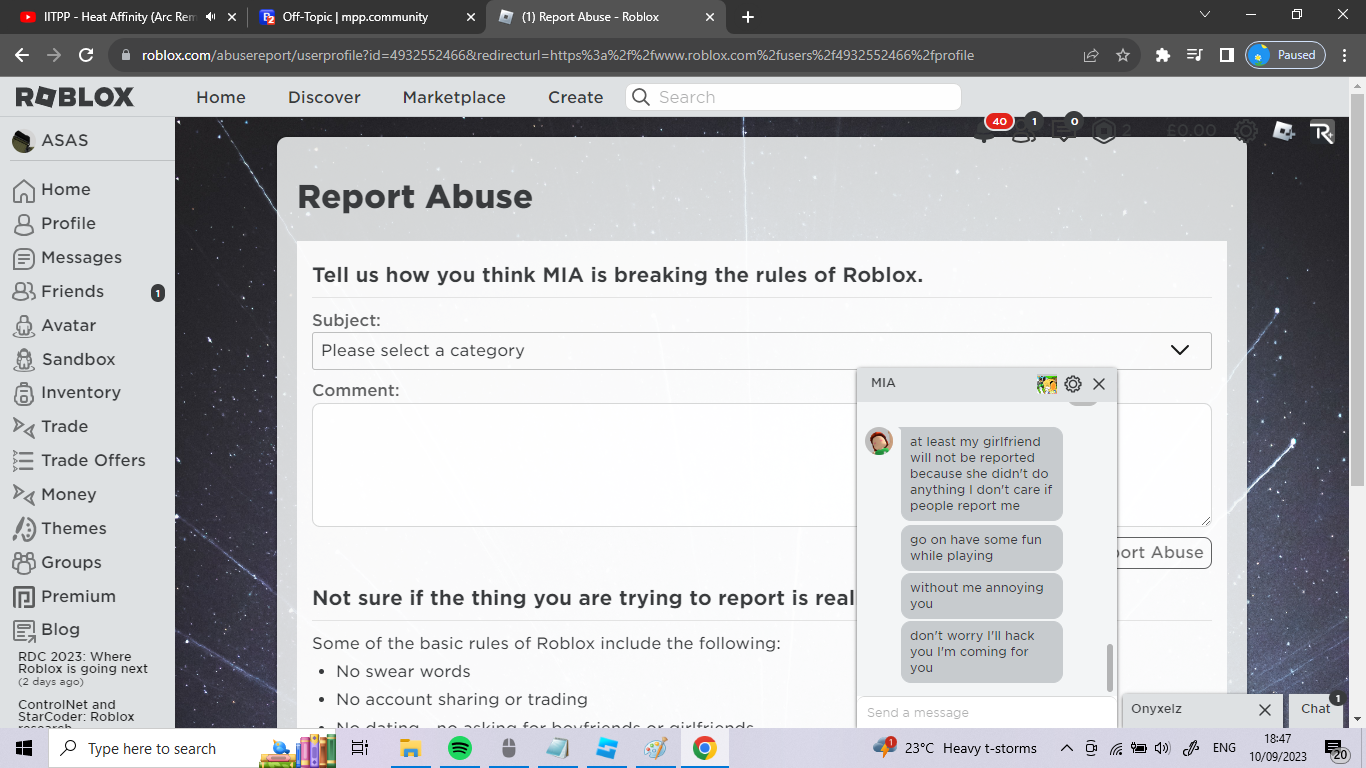Toggle Chrome side panel icon
Viewport: 1366px width, 768px height.
[x=1226, y=55]
